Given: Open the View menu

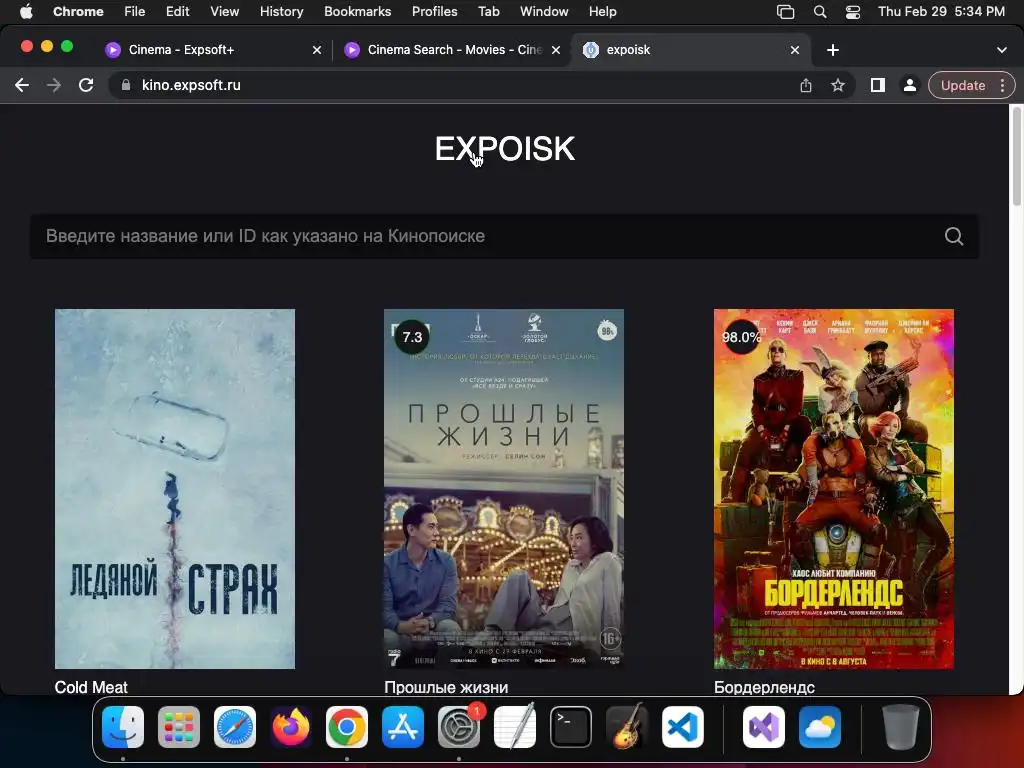Looking at the screenshot, I should [x=225, y=11].
